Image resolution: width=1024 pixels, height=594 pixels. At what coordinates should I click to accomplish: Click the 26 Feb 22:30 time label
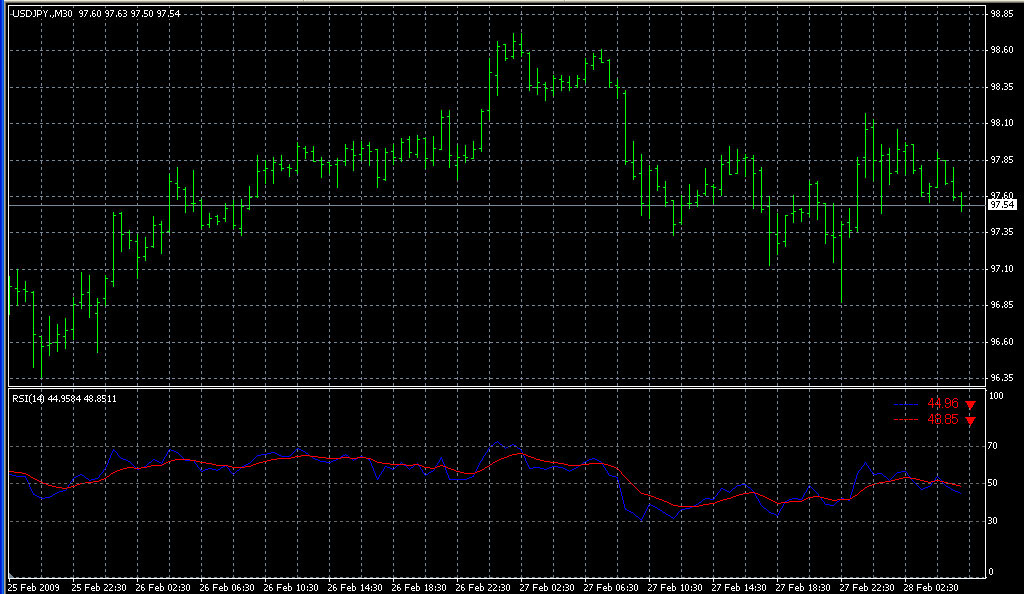pos(483,587)
